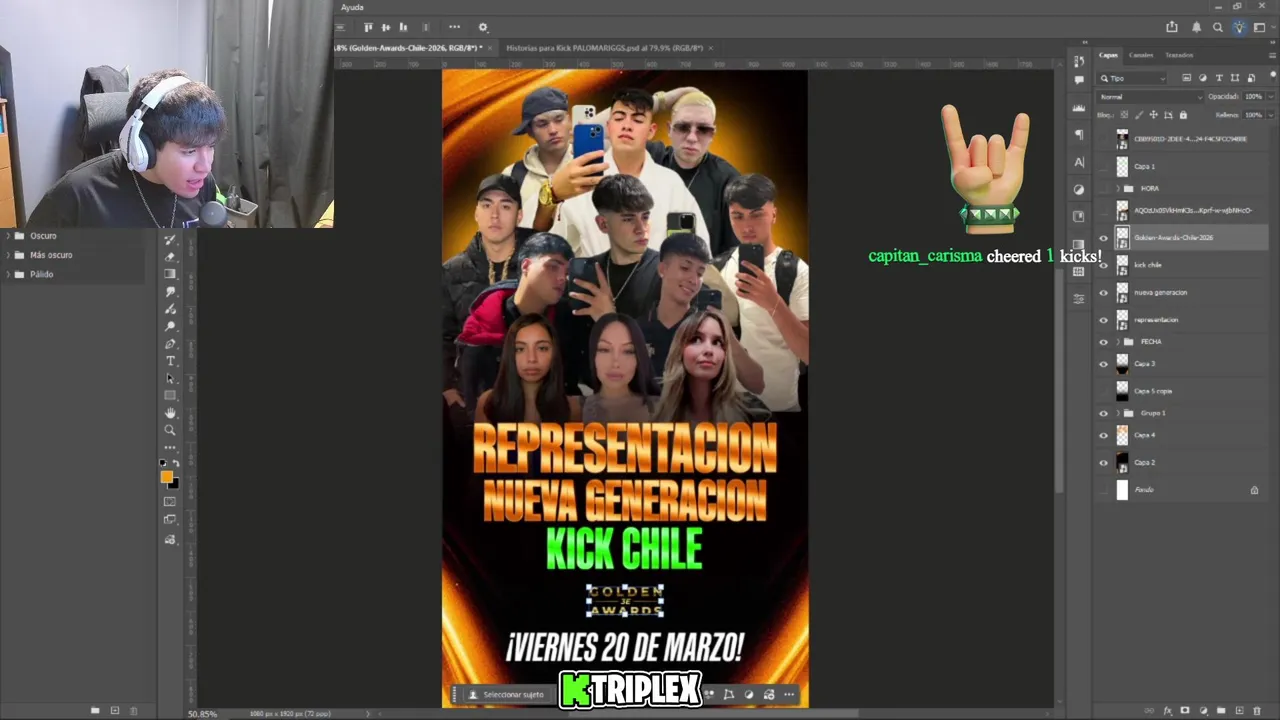The width and height of the screenshot is (1280, 720).
Task: Click the Seleccionar sujeto button
Action: 507,694
